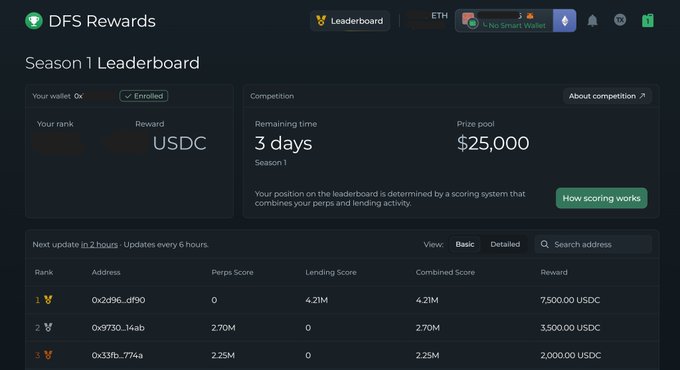Click How scoring works button
Screen dimensions: 680x370
click(602, 198)
